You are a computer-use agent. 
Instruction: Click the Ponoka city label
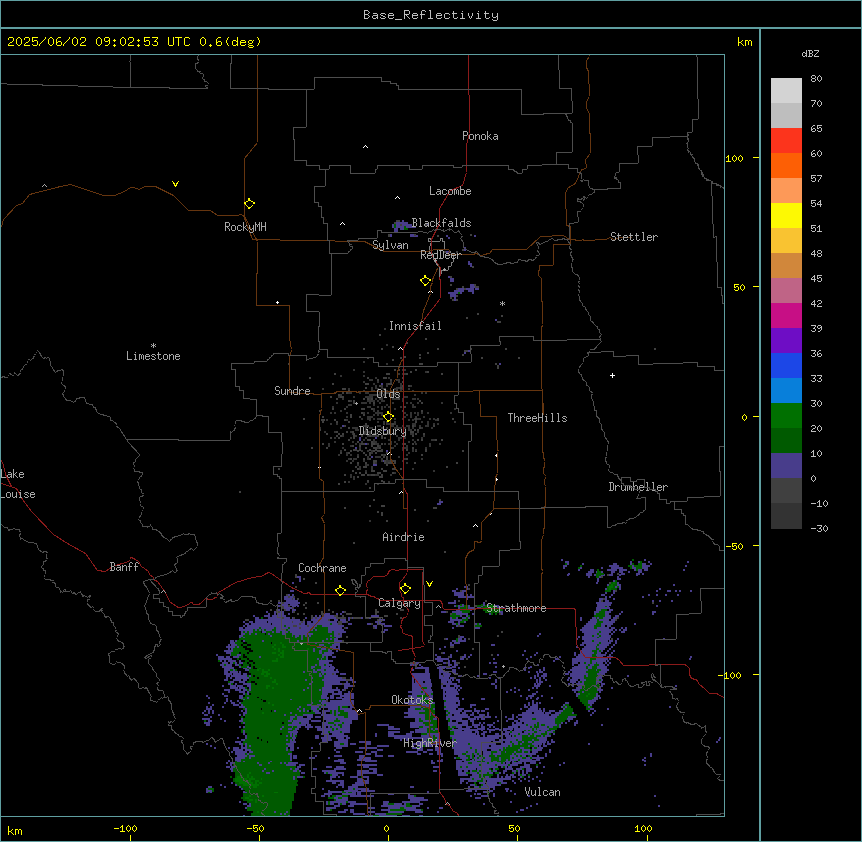[480, 136]
